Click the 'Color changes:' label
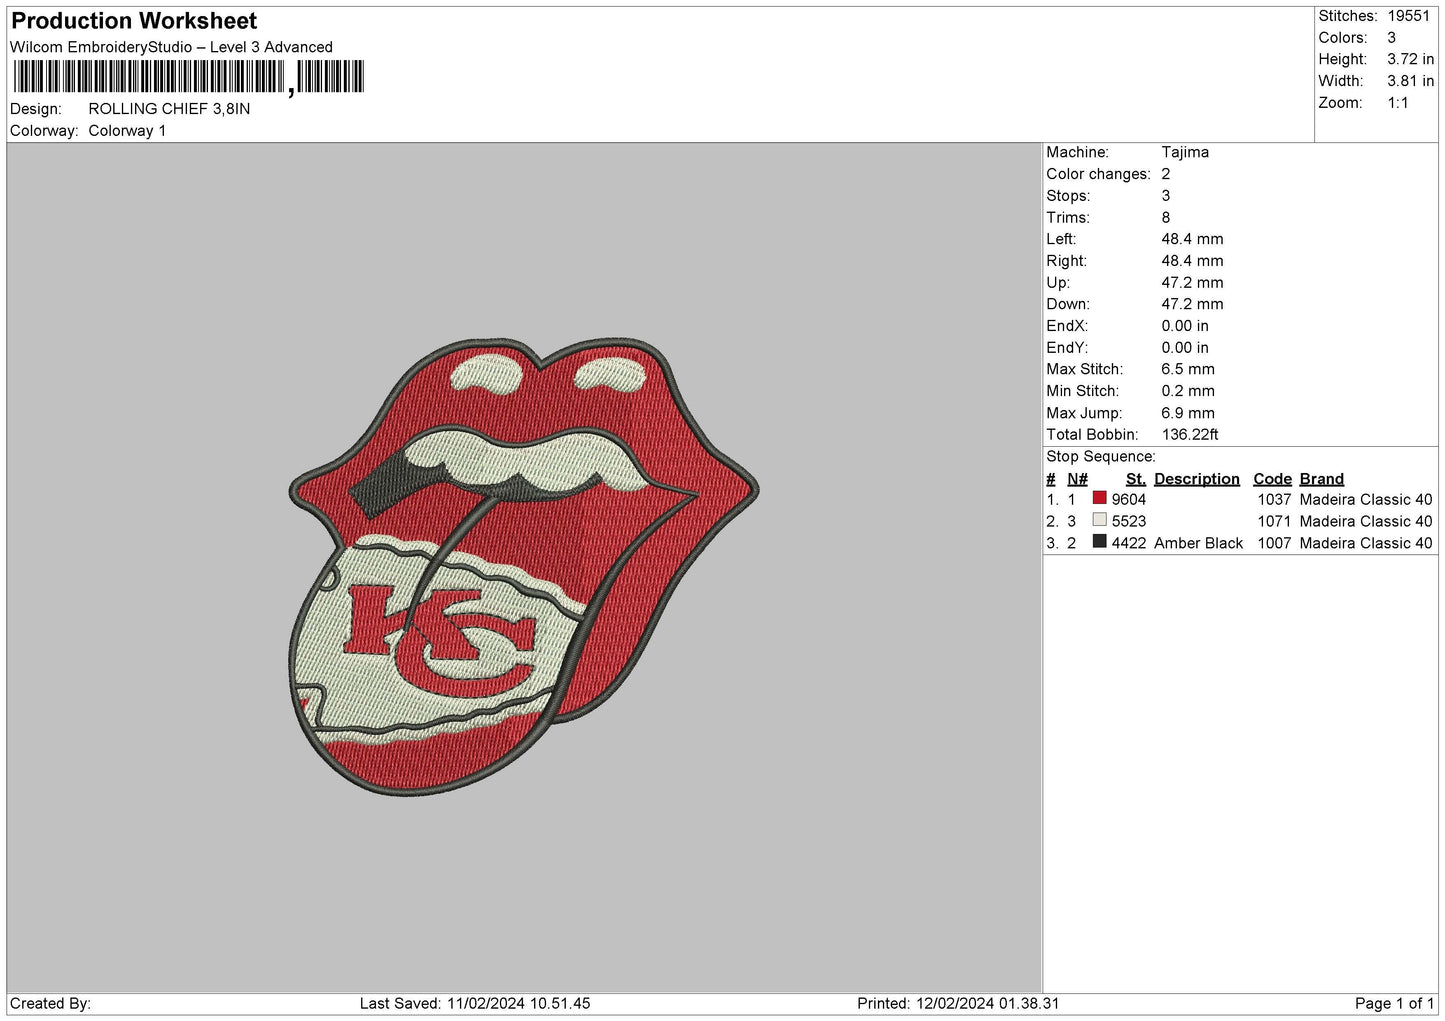 point(1098,174)
